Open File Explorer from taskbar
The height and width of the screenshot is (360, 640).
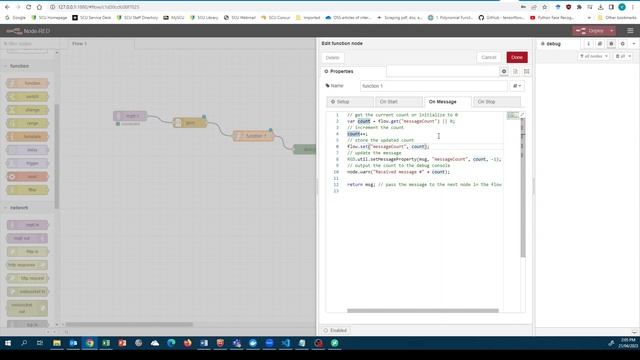pyautogui.click(x=57, y=343)
